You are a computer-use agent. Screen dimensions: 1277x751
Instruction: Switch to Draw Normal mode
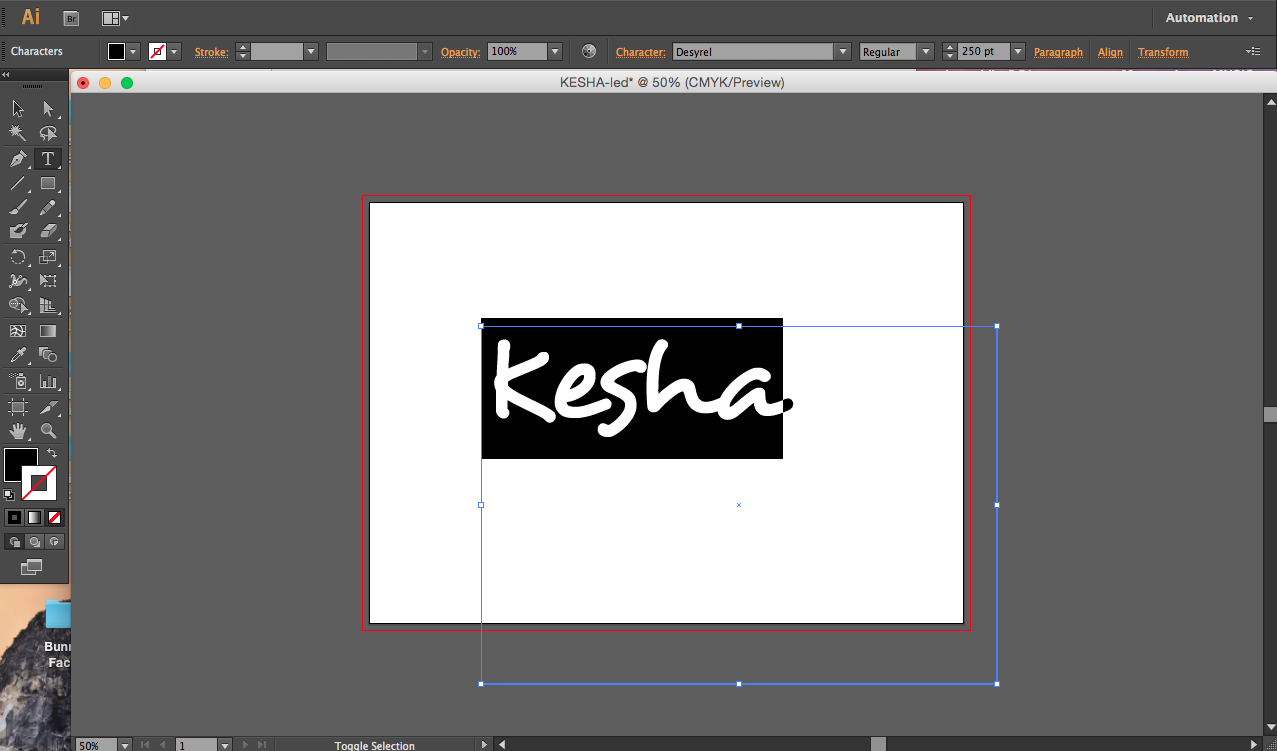point(14,541)
